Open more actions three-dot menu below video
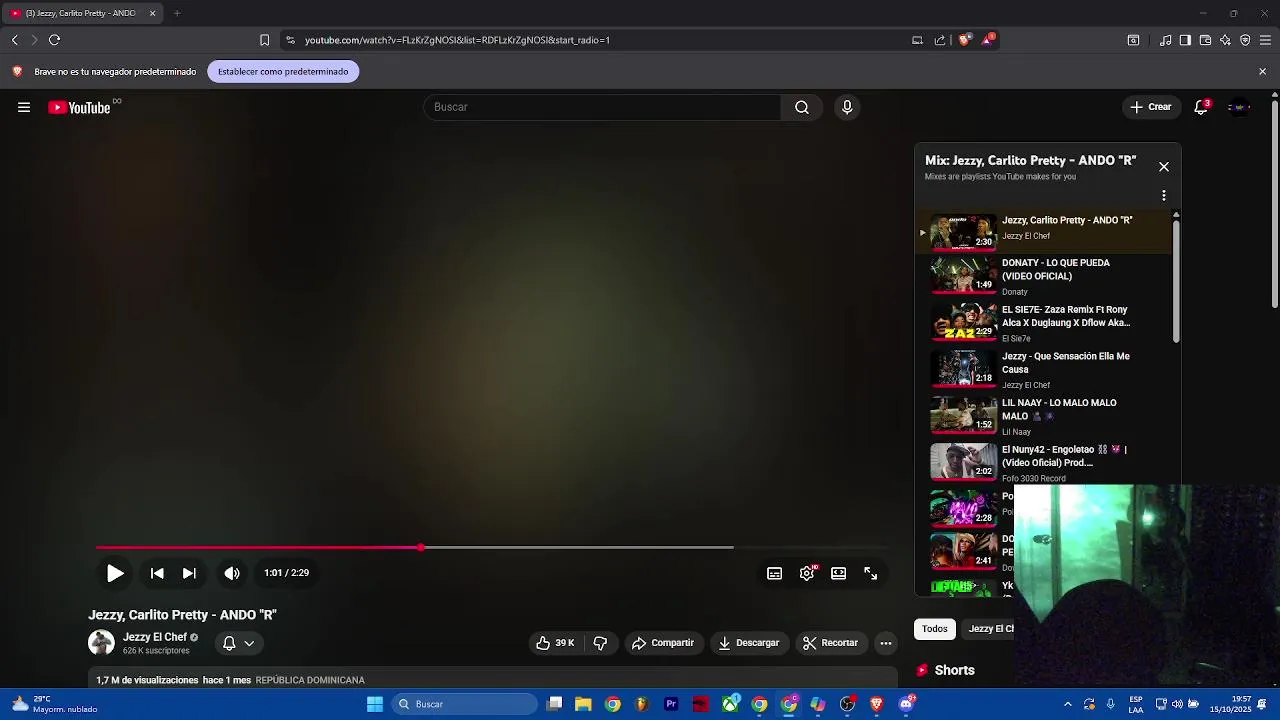Image resolution: width=1280 pixels, height=720 pixels. tap(885, 643)
